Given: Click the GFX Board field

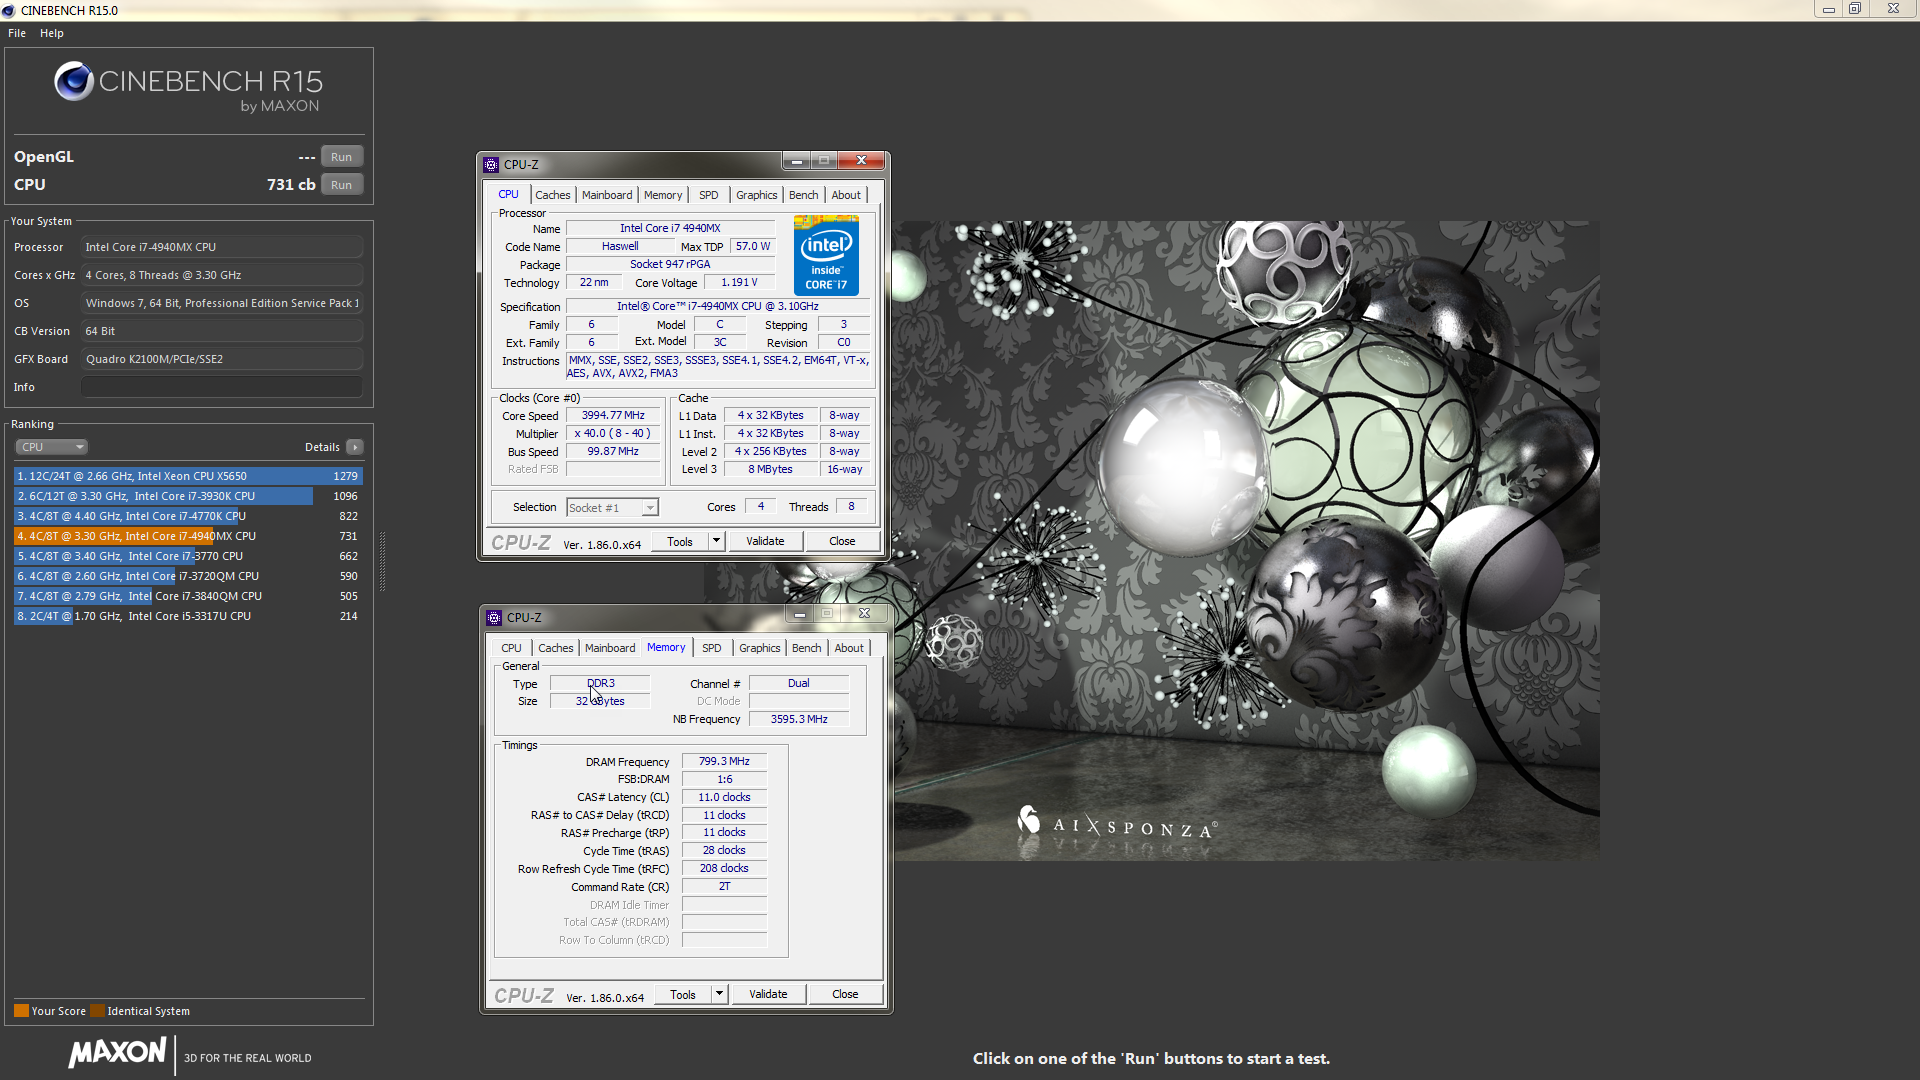Looking at the screenshot, I should tap(222, 359).
